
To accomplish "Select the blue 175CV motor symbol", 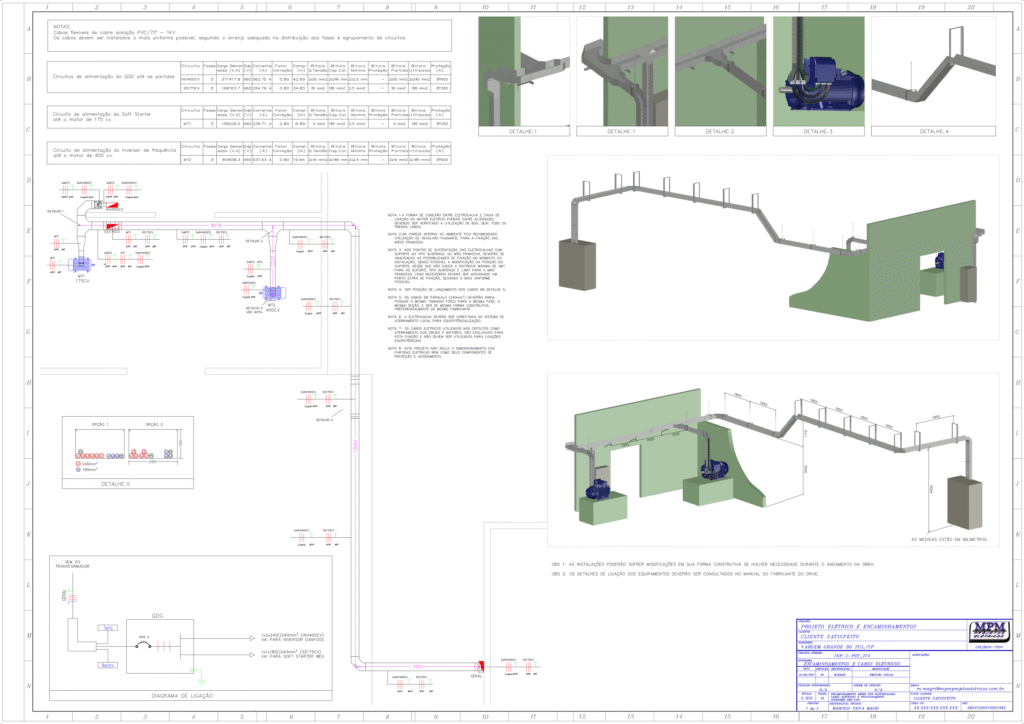I will click(x=79, y=263).
